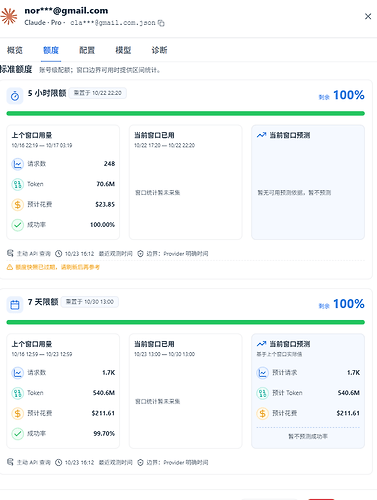Click the date range 10/23 13:00 — 10/30 13:00
The width and height of the screenshot is (377, 500).
click(165, 354)
